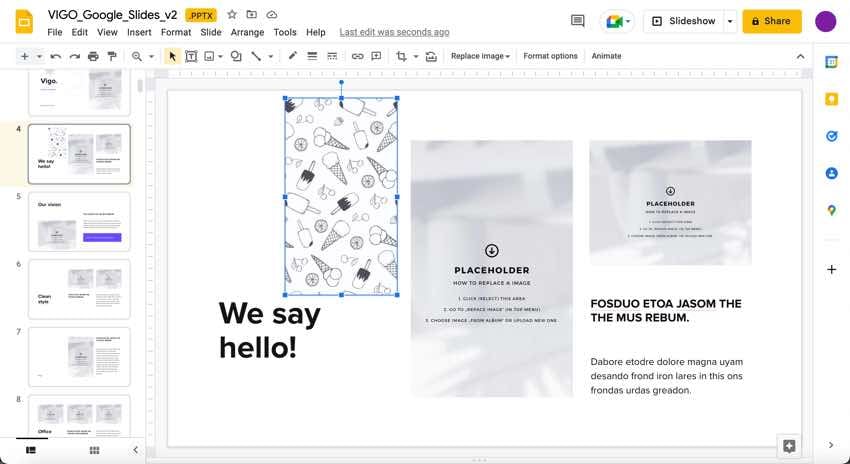Open the Zoom dropdown arrow
Viewport: 850px width, 464px height.
click(151, 56)
